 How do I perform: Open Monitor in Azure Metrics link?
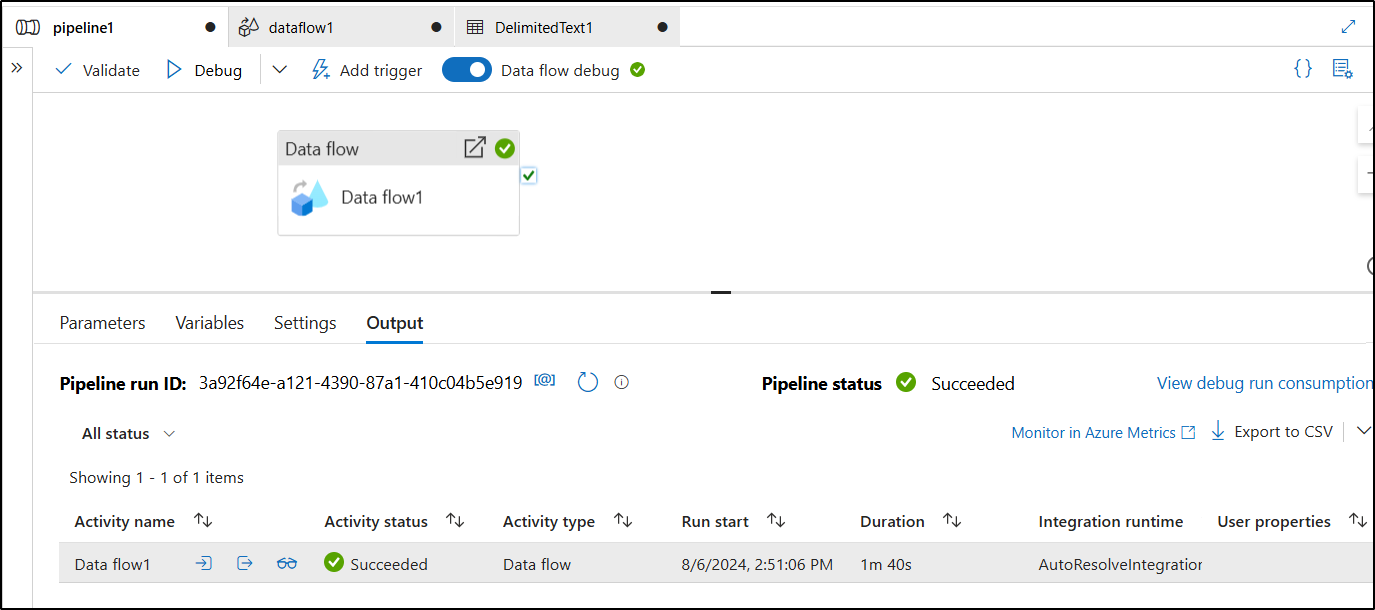click(1104, 433)
